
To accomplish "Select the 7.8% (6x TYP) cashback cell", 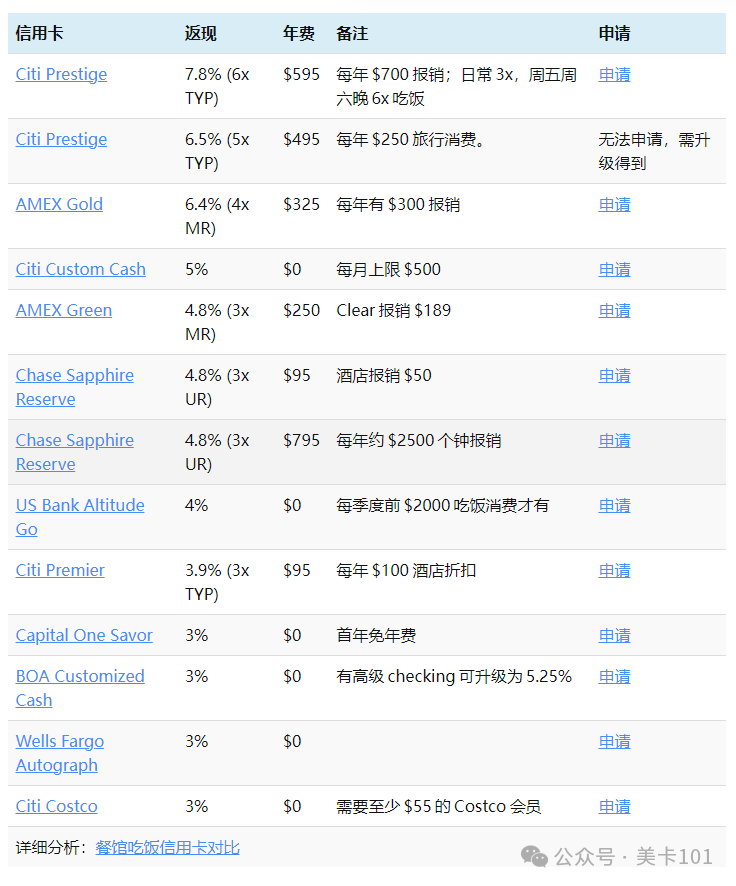I will click(x=217, y=86).
